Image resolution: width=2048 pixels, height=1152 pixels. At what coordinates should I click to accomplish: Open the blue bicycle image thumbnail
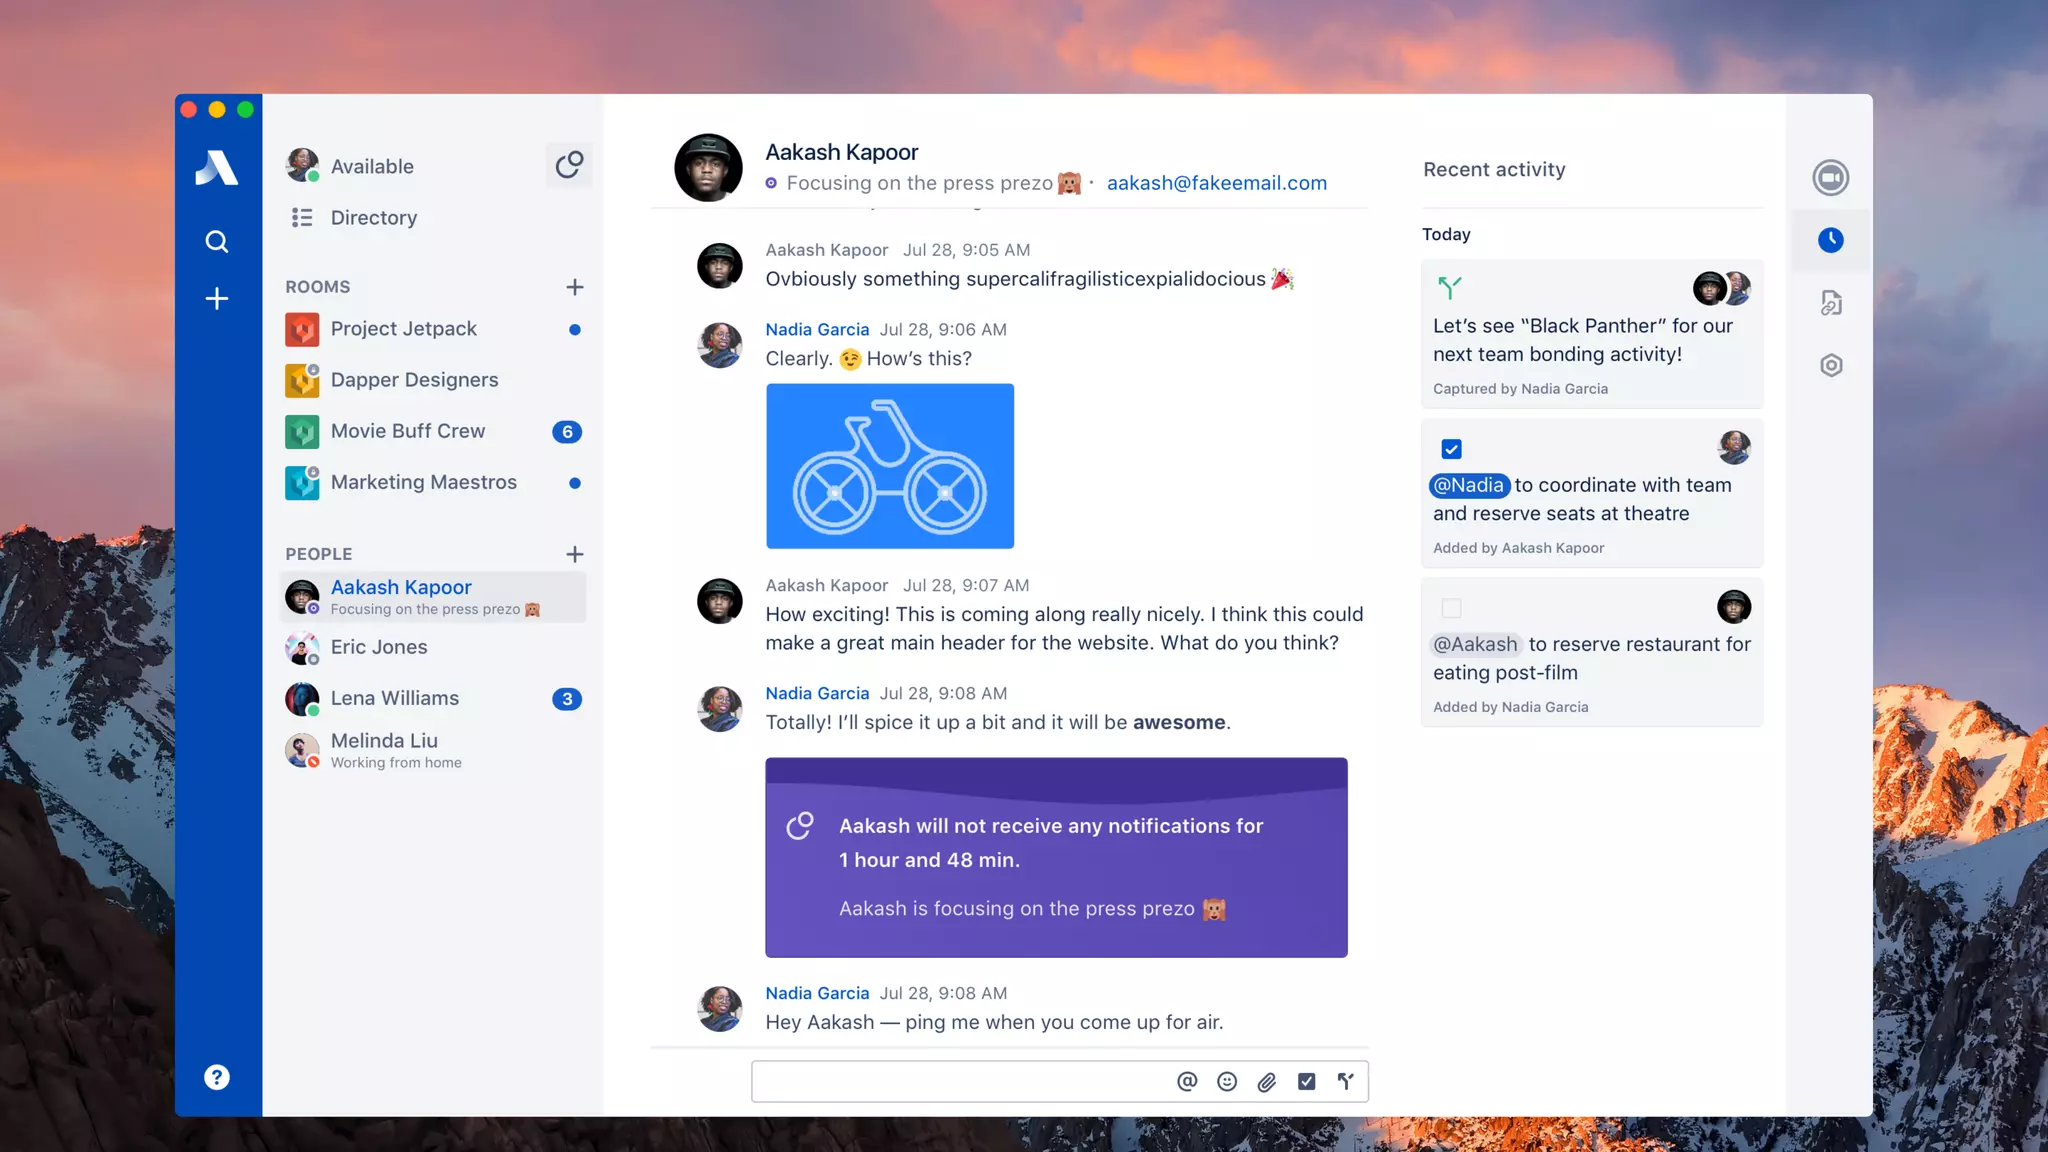point(889,466)
